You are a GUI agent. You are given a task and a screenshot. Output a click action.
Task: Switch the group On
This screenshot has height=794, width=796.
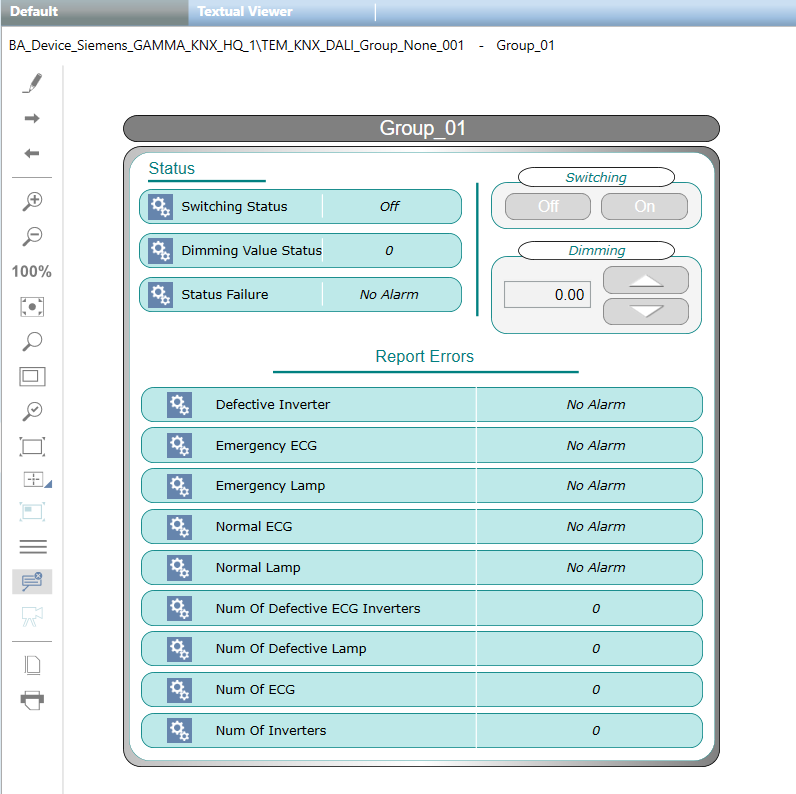click(644, 206)
